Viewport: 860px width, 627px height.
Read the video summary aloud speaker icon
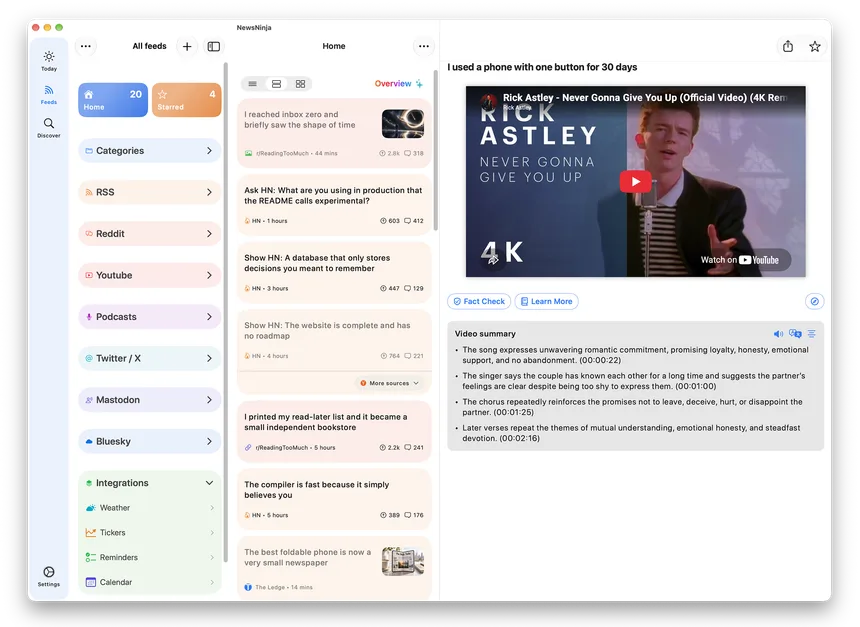pyautogui.click(x=778, y=334)
